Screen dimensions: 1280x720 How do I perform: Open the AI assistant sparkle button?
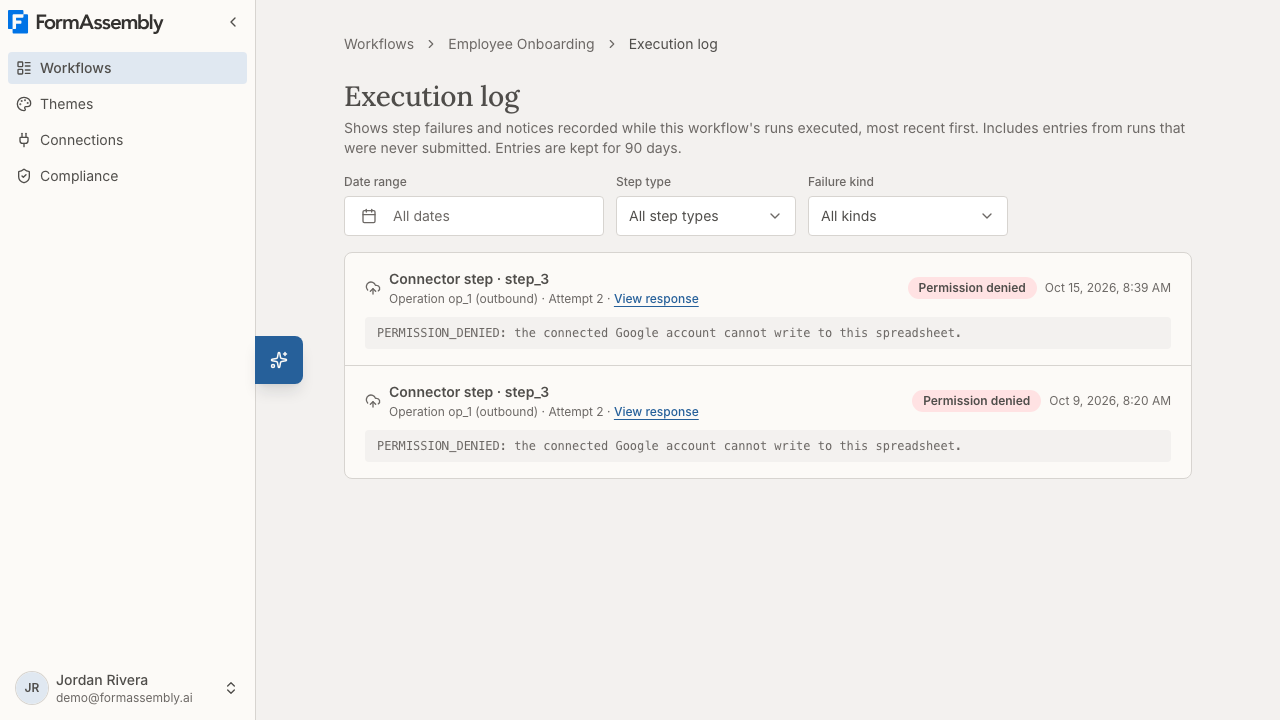tap(279, 360)
